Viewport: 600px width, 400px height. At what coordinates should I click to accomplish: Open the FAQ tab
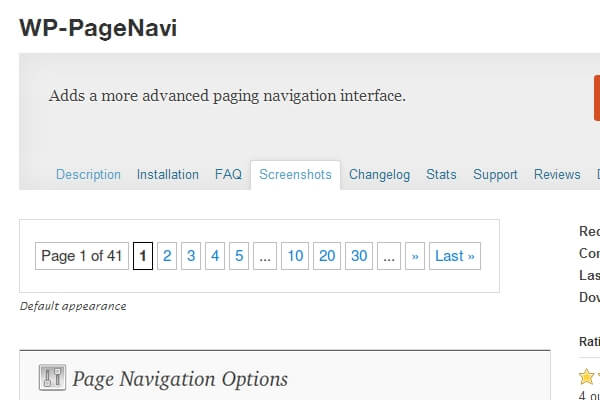228,174
